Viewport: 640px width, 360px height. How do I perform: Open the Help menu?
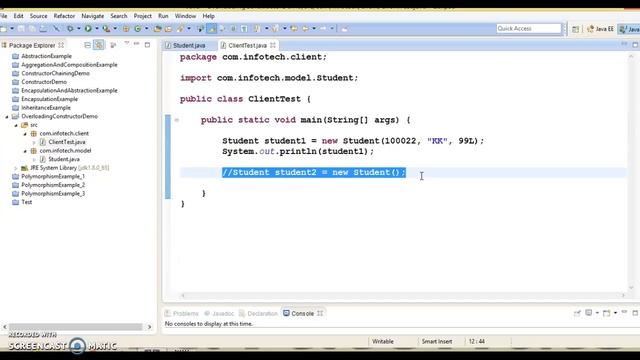pyautogui.click(x=208, y=16)
